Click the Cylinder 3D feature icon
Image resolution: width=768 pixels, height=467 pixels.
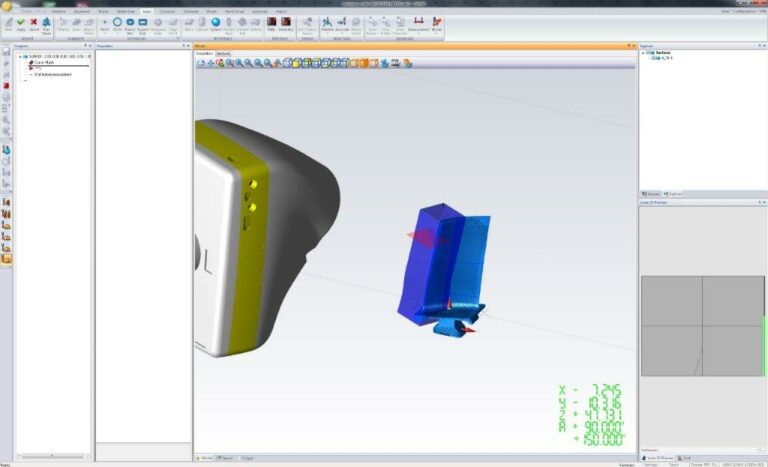coord(202,22)
